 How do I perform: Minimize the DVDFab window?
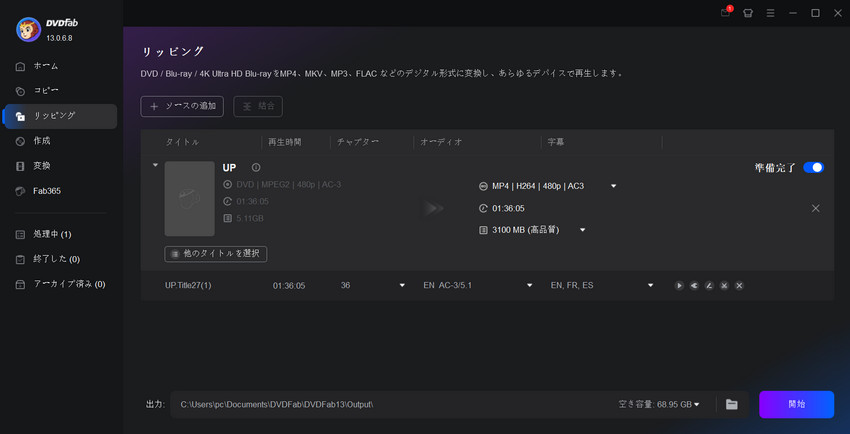pos(793,13)
